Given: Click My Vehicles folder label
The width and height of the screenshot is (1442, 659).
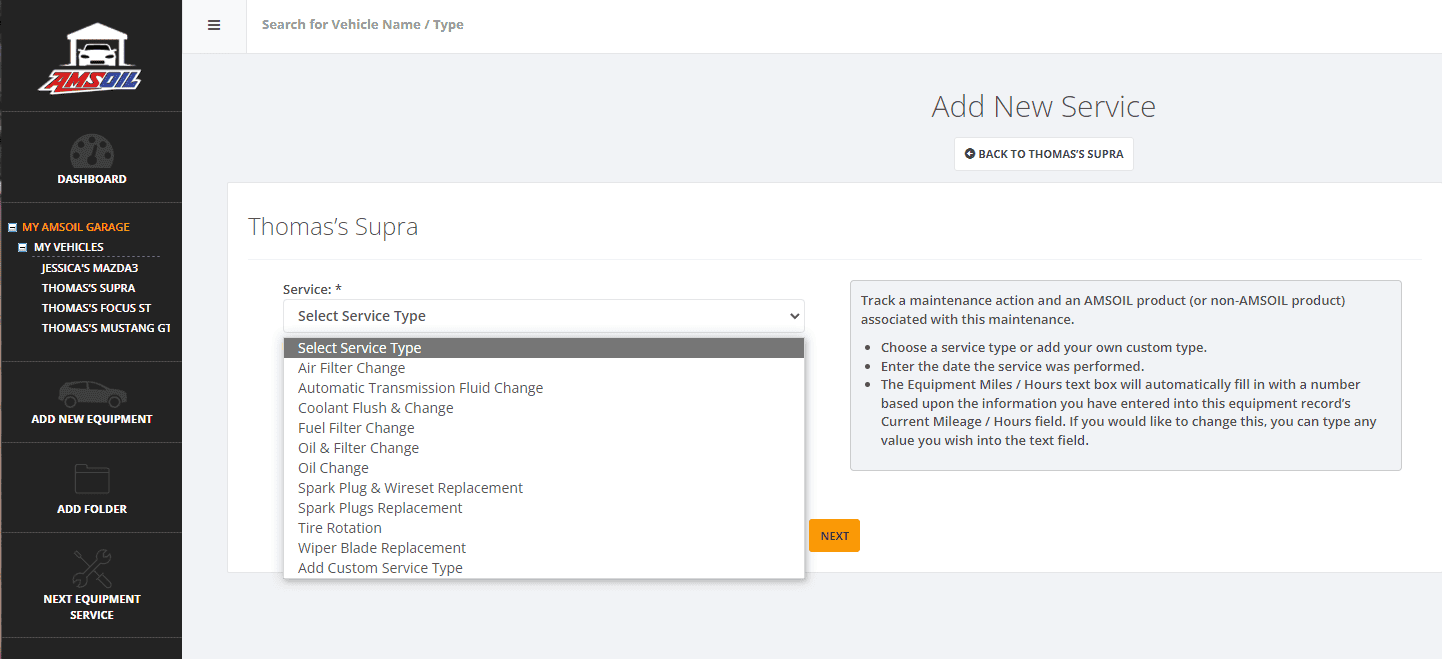Looking at the screenshot, I should tap(69, 247).
